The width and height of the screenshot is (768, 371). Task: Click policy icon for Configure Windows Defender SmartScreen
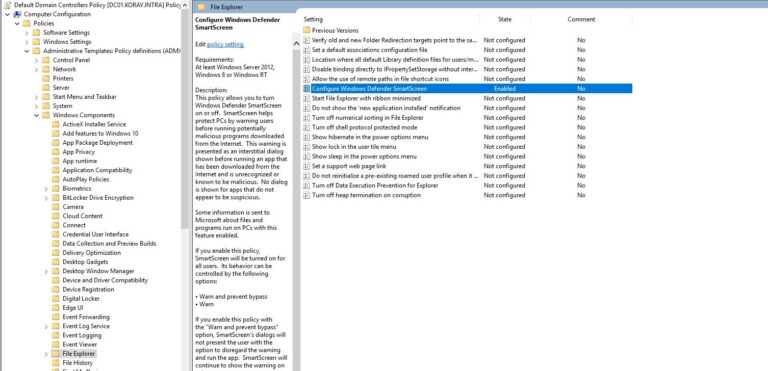pyautogui.click(x=307, y=89)
